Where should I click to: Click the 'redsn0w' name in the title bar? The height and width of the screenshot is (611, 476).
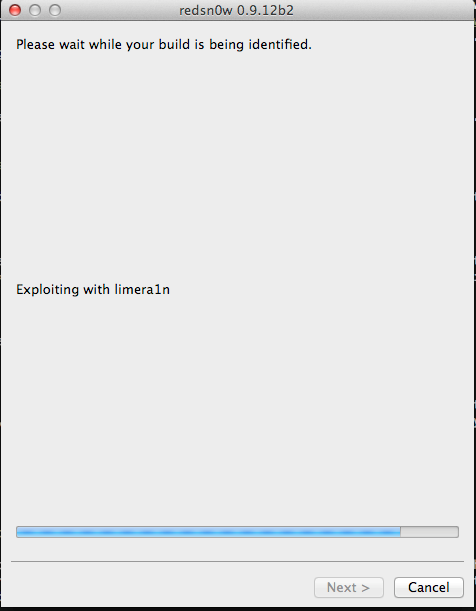[x=206, y=10]
